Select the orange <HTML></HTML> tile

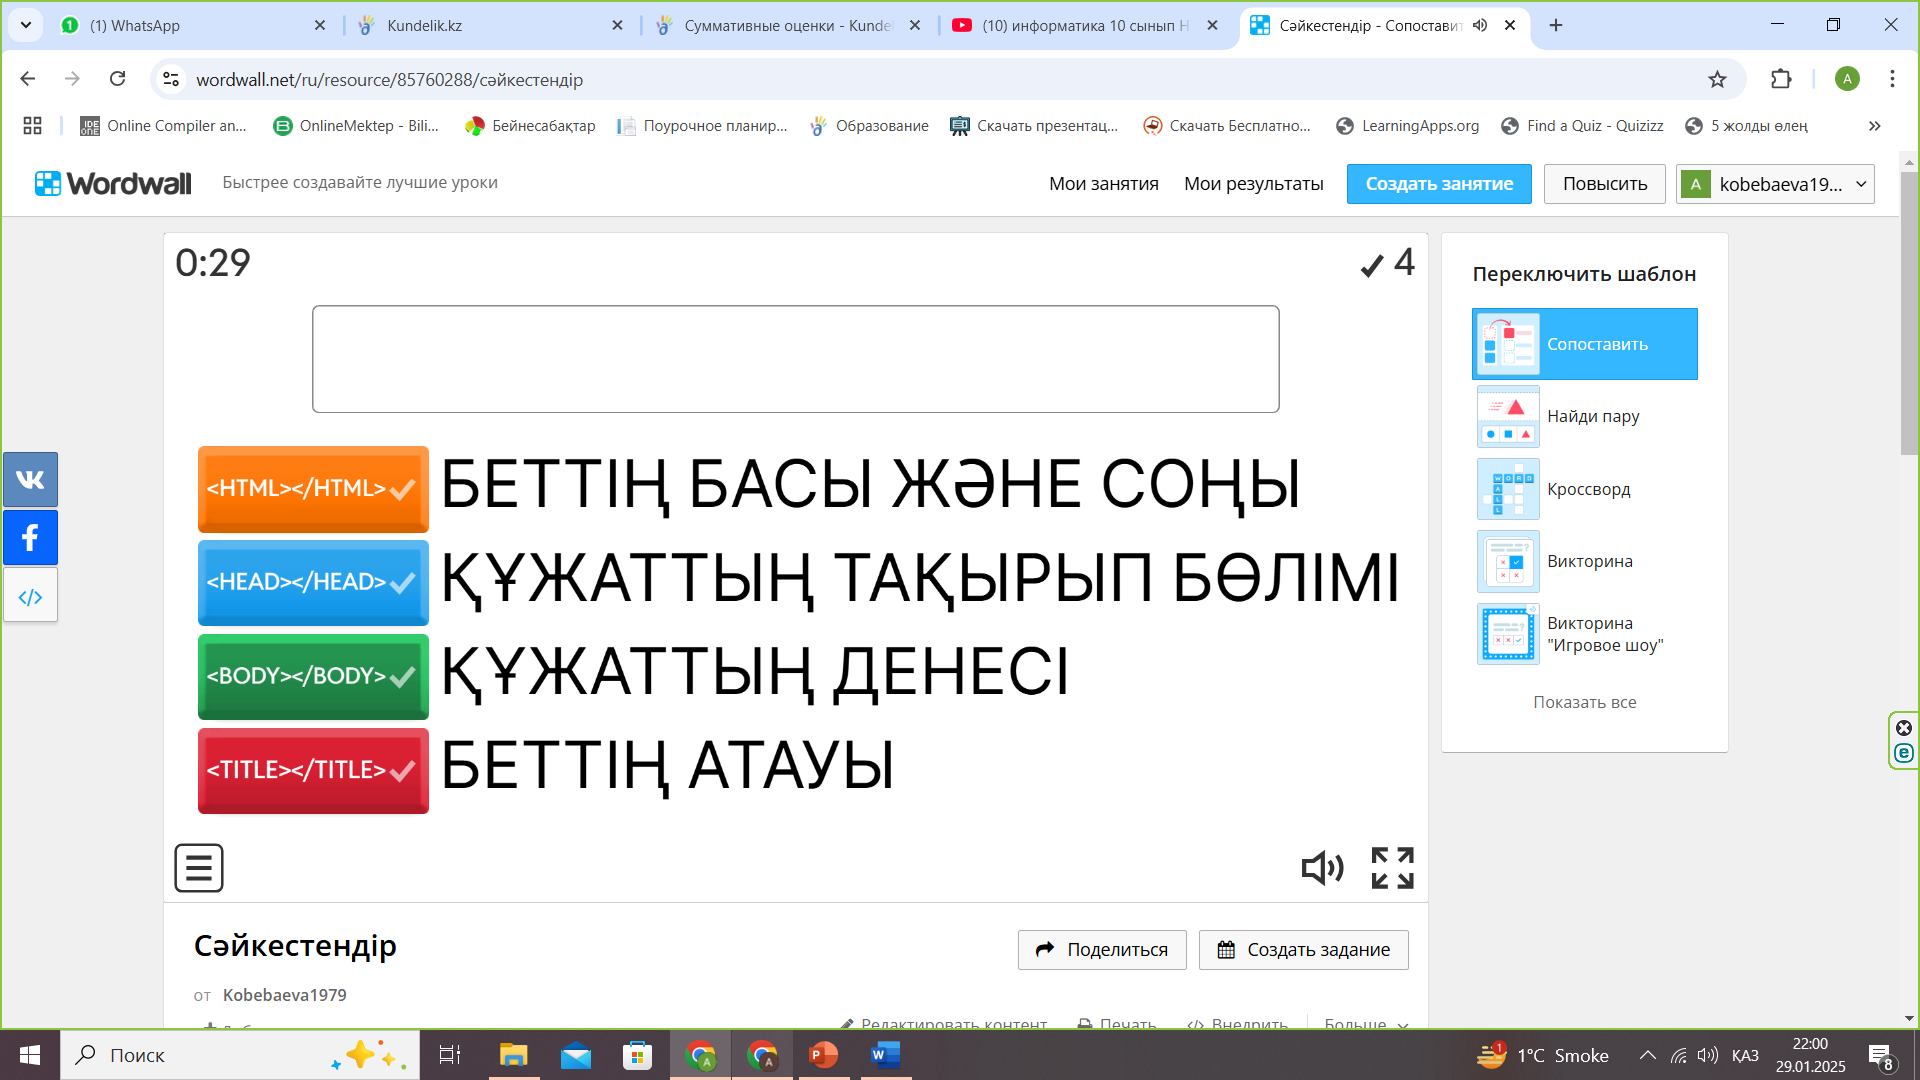313,489
